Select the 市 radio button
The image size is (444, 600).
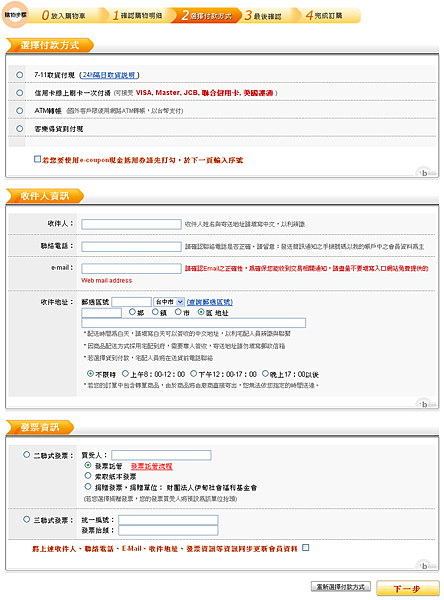pos(178,312)
